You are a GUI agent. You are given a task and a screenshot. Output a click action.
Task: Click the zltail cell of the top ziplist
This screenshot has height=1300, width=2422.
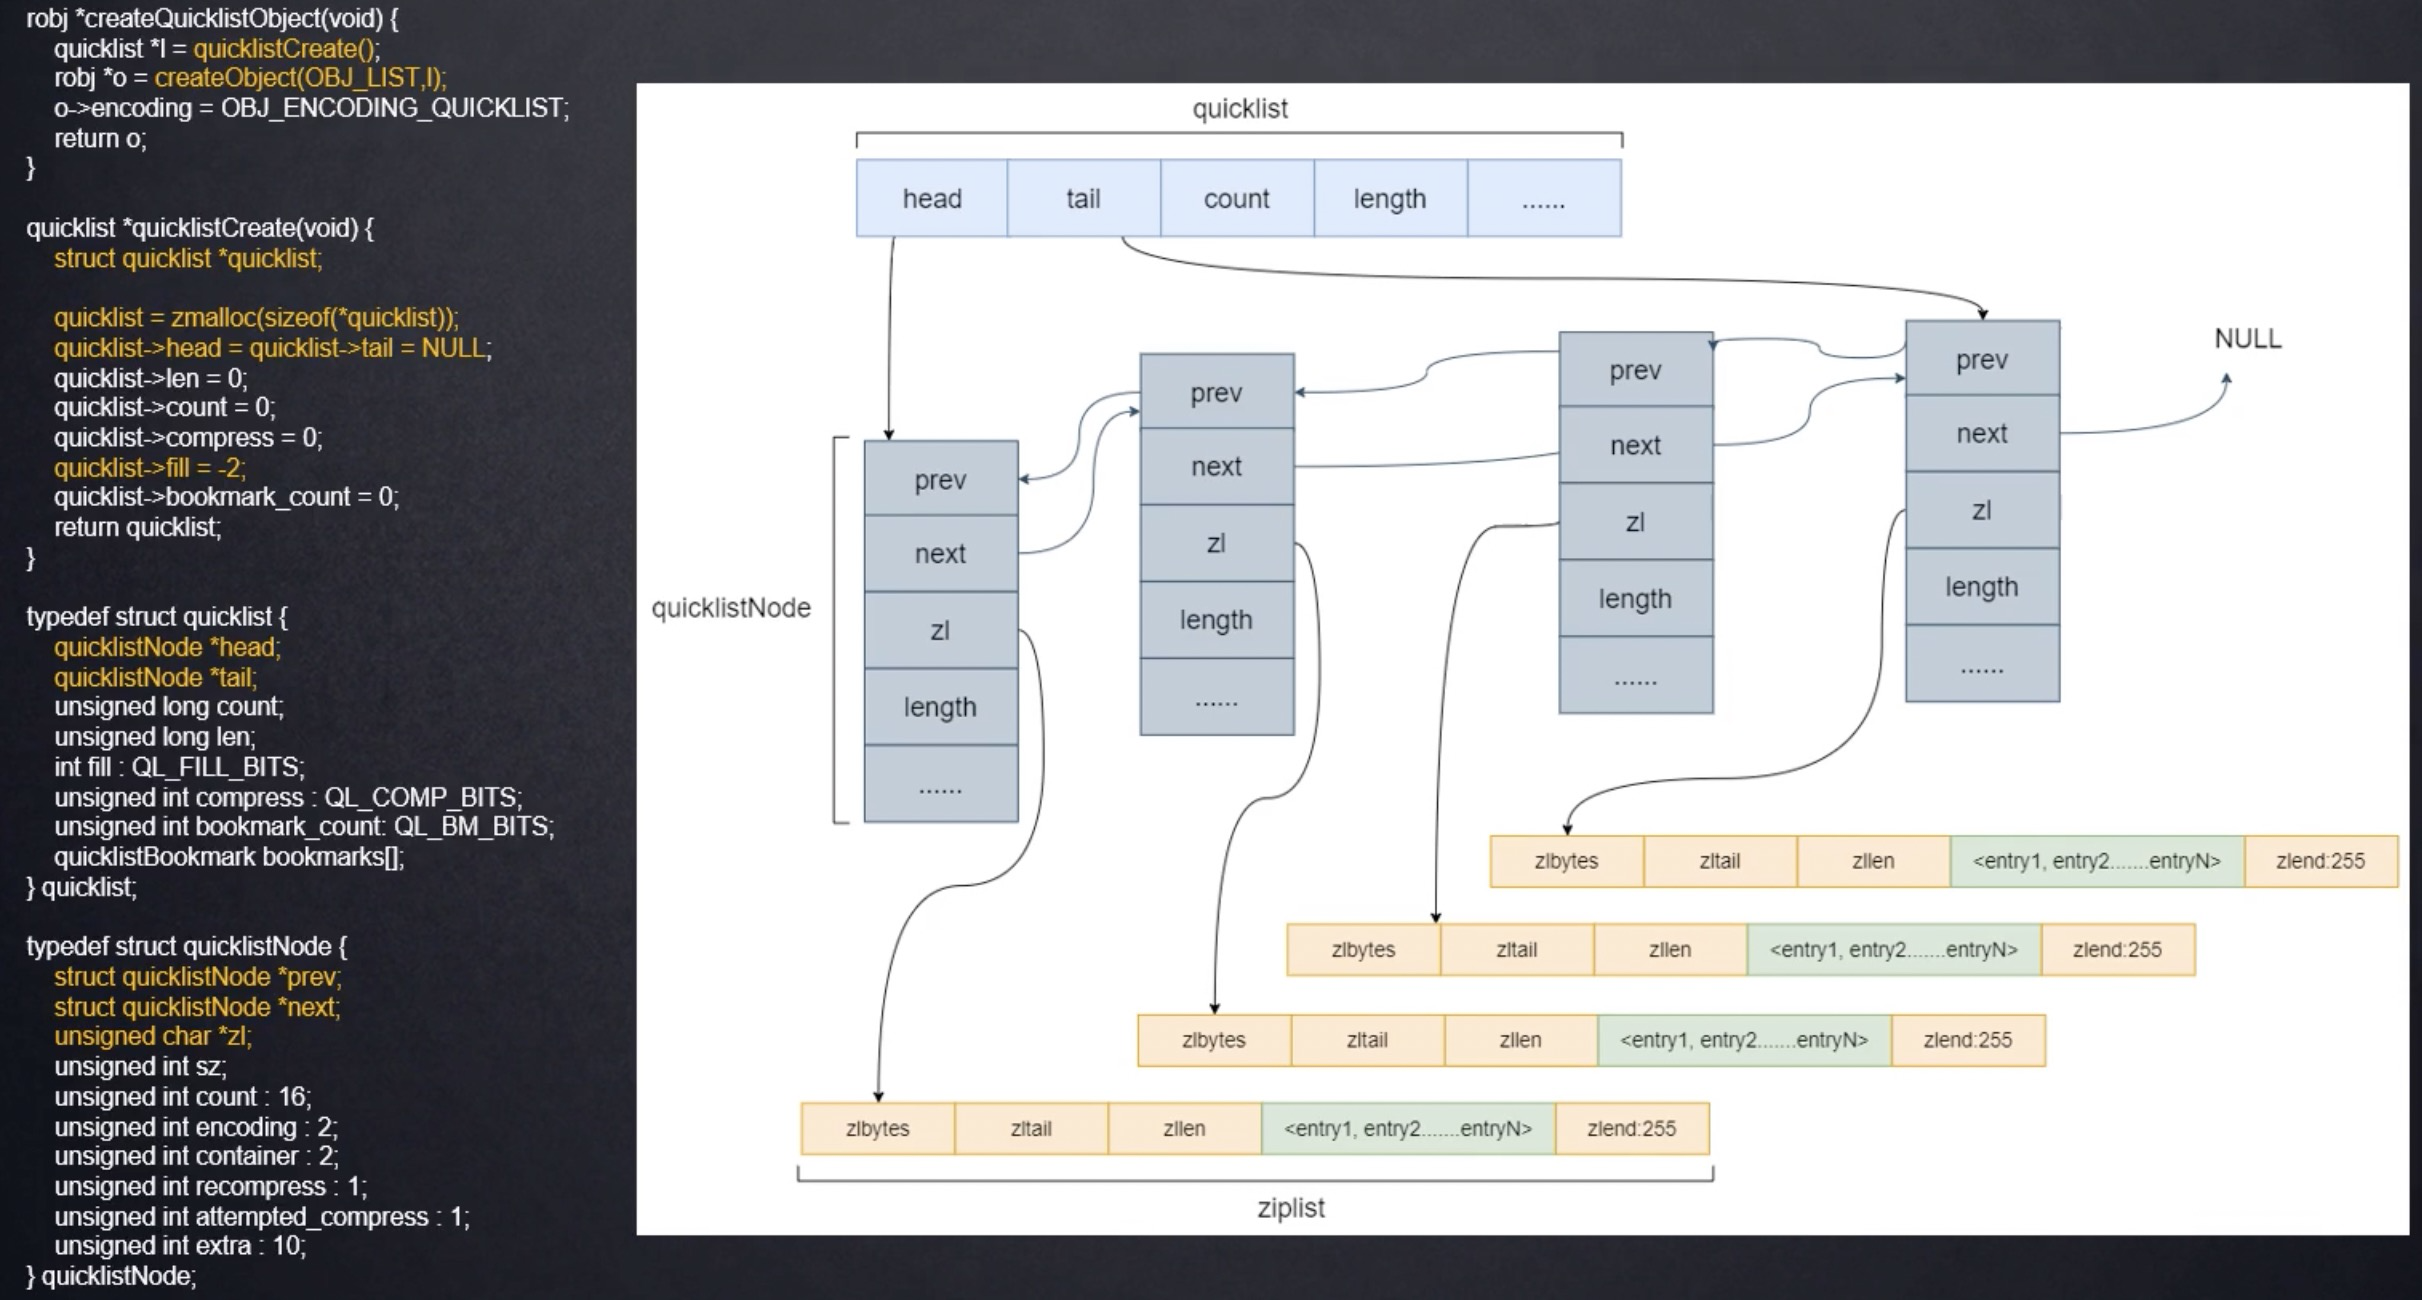coord(1719,861)
